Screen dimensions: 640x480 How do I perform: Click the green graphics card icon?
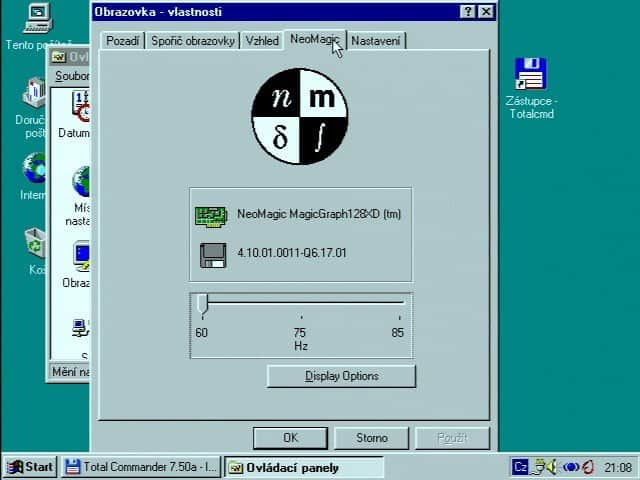click(211, 216)
